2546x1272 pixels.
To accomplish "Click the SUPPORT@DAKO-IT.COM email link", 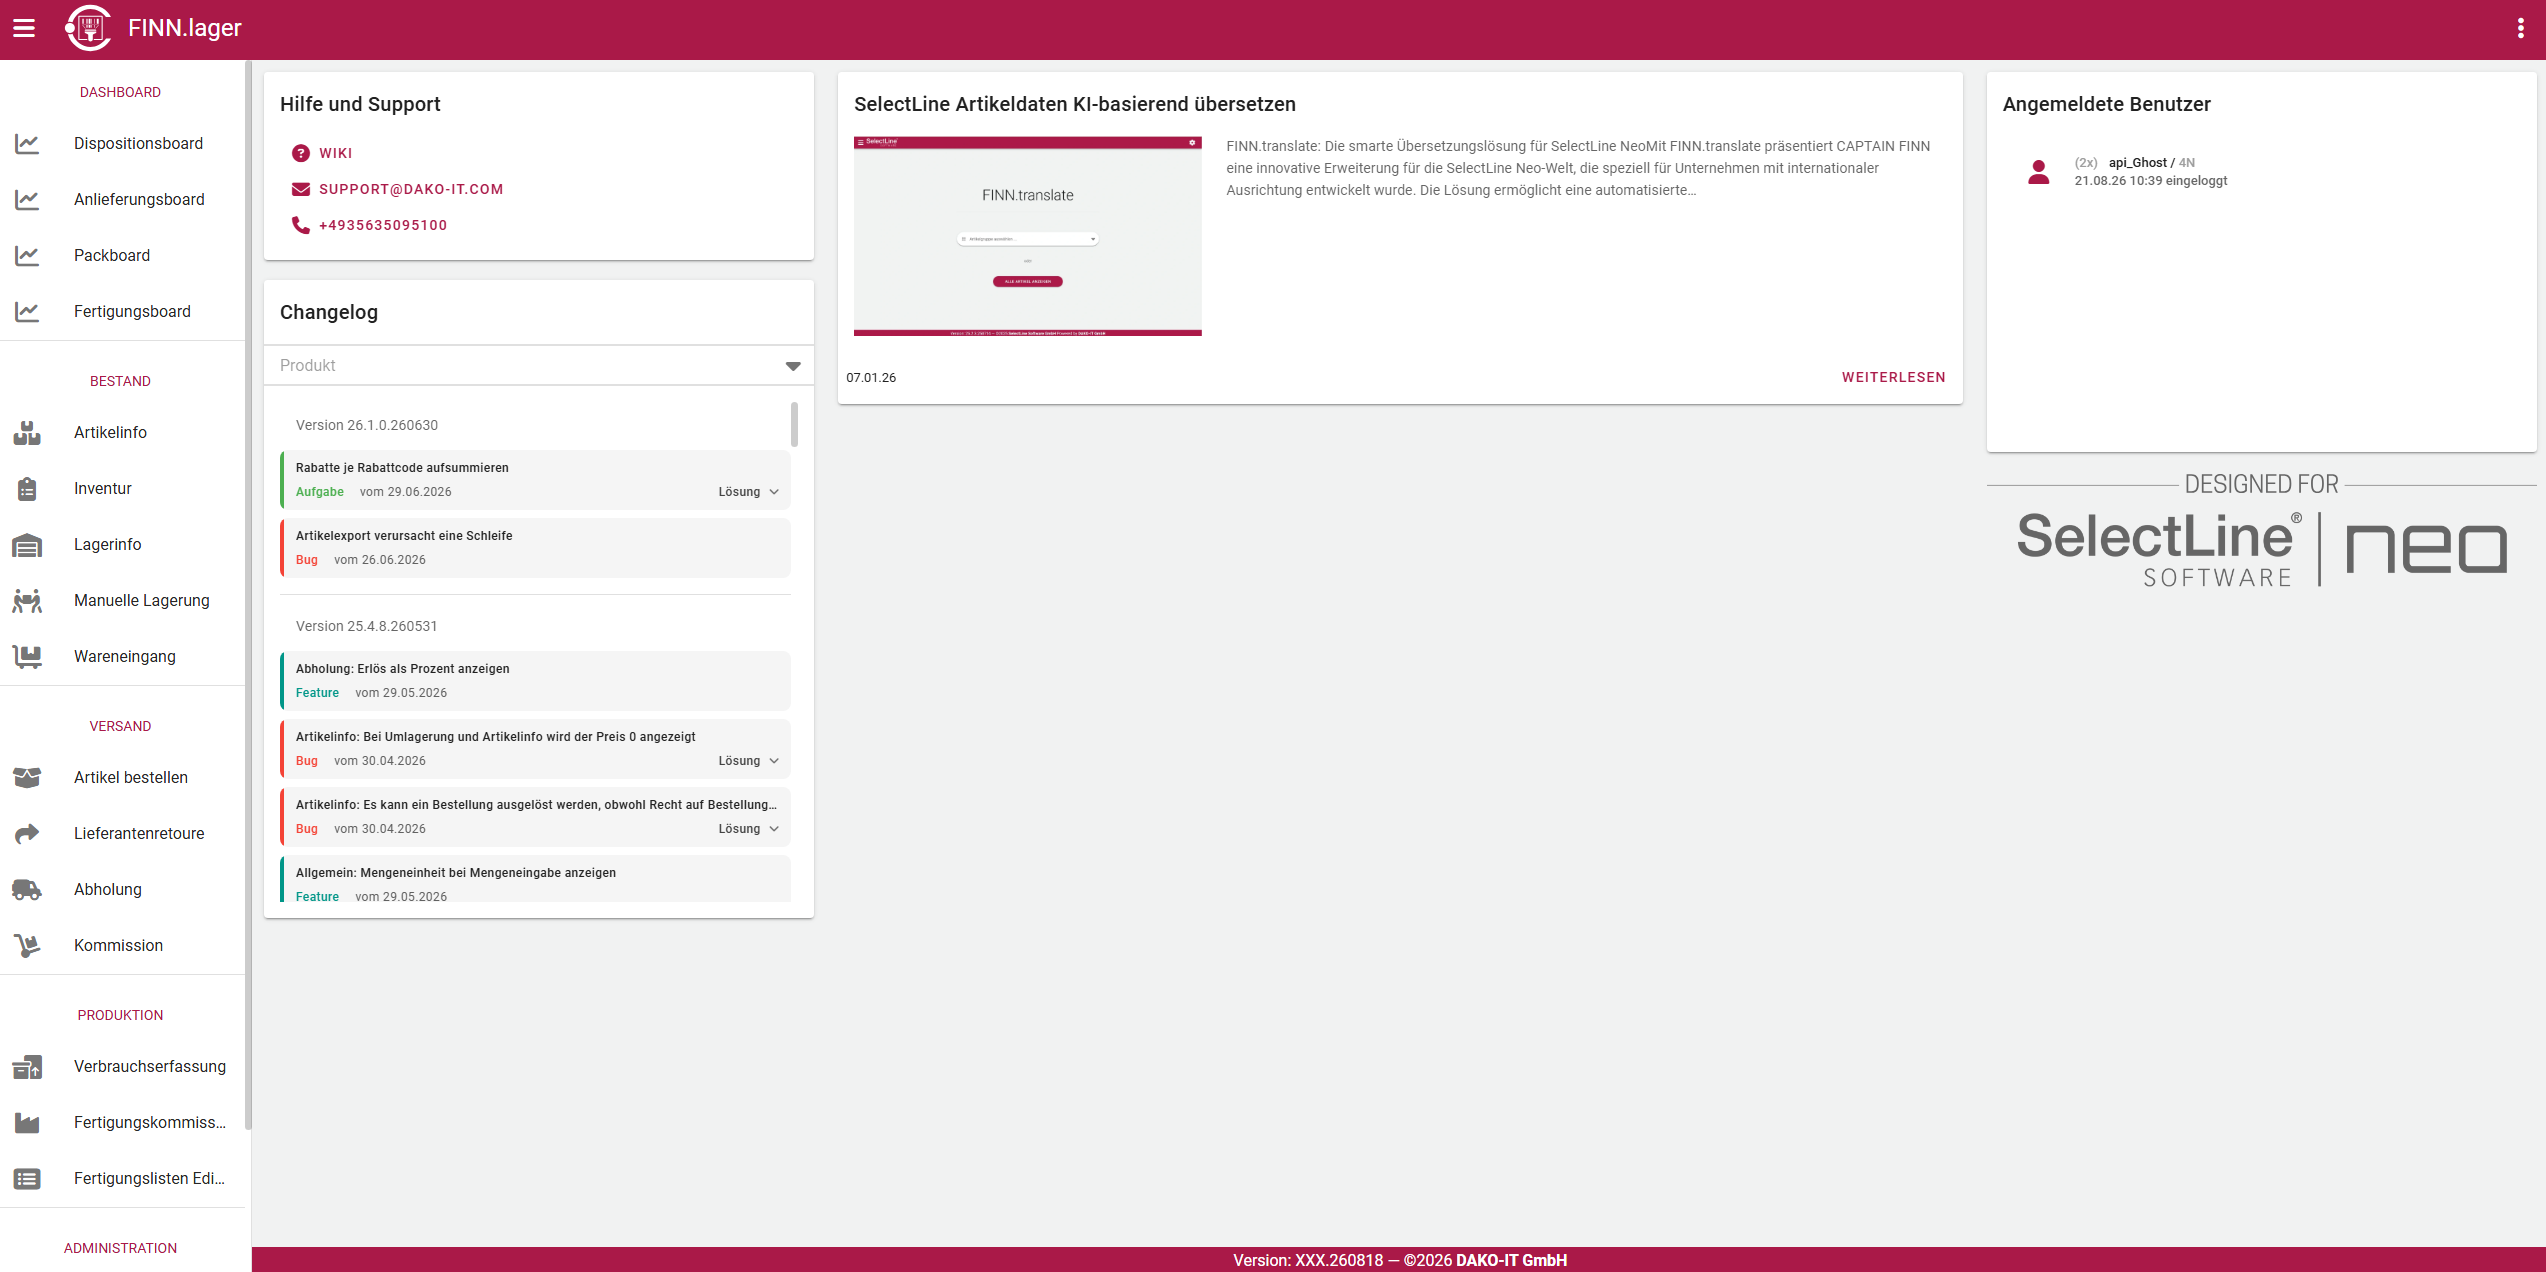I will [411, 189].
